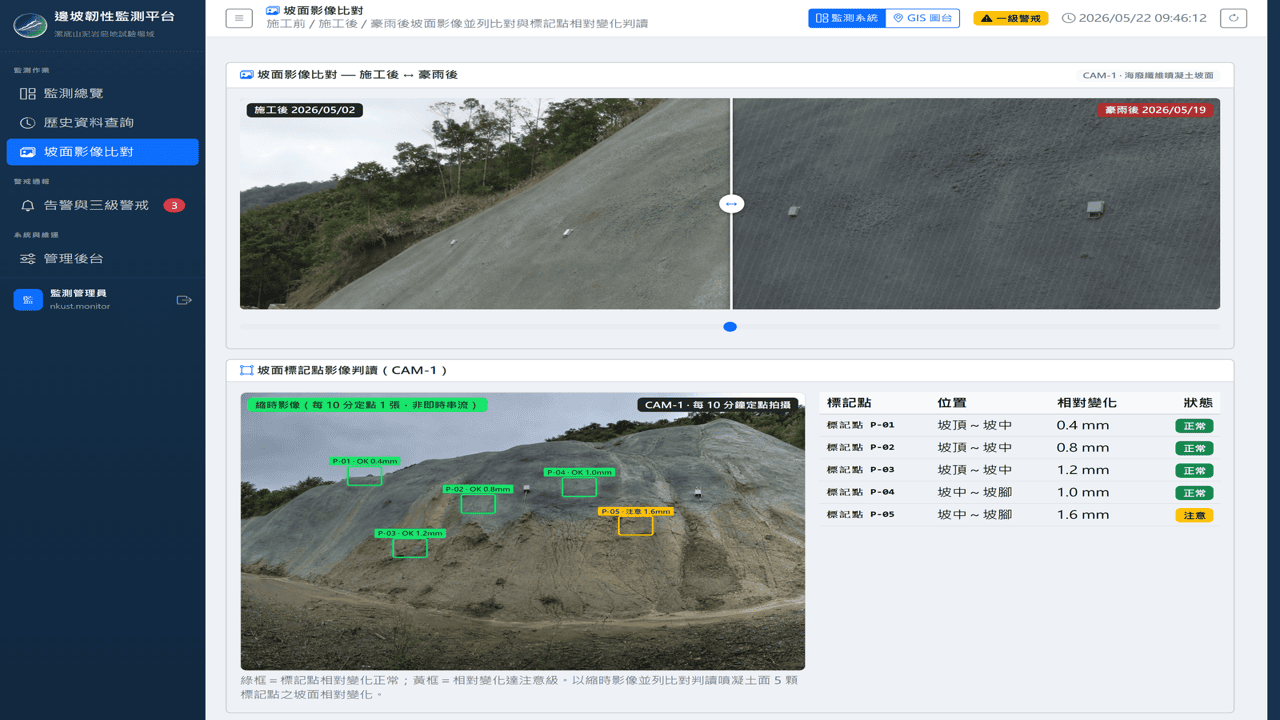The image size is (1280, 720).
Task: Click the comparison slider track
Action: click(730, 327)
